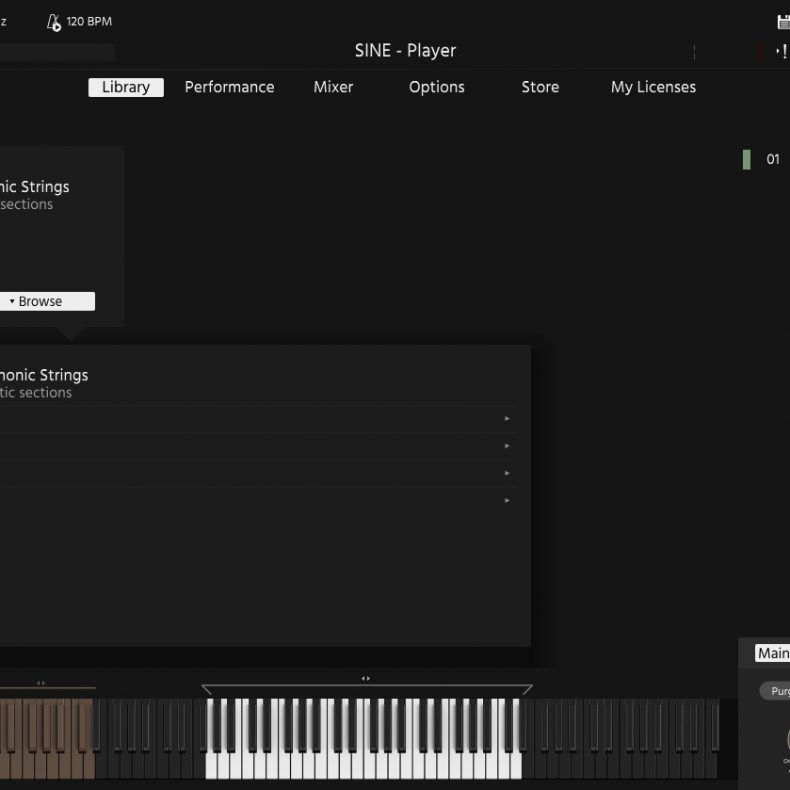Click the floppy-disk save icon
The height and width of the screenshot is (790, 790).
783,22
